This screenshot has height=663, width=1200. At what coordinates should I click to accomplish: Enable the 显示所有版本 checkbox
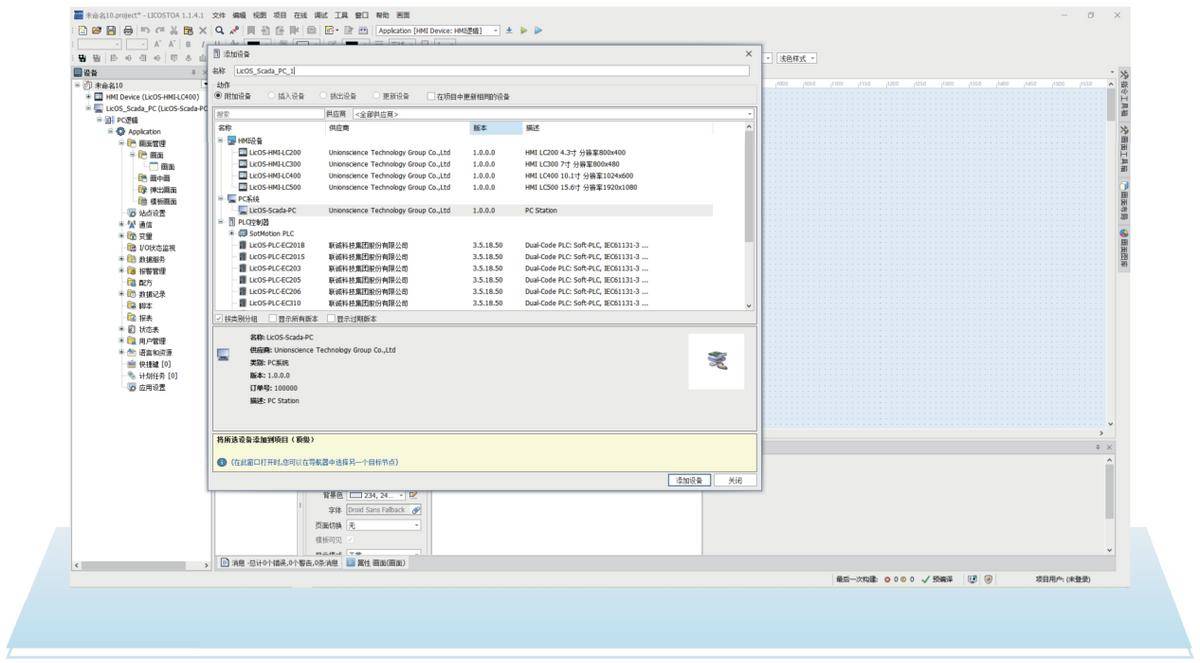[x=273, y=319]
